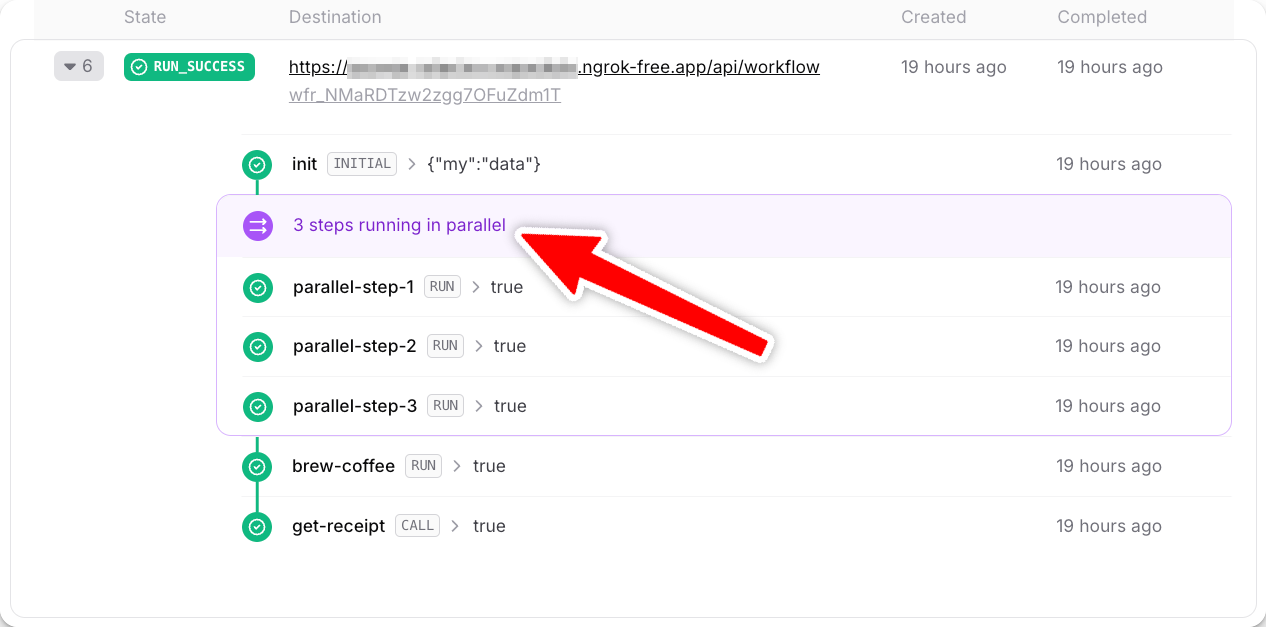Screen dimensions: 1266x627
Task: Select the 3 steps running in parallel header
Action: click(724, 226)
